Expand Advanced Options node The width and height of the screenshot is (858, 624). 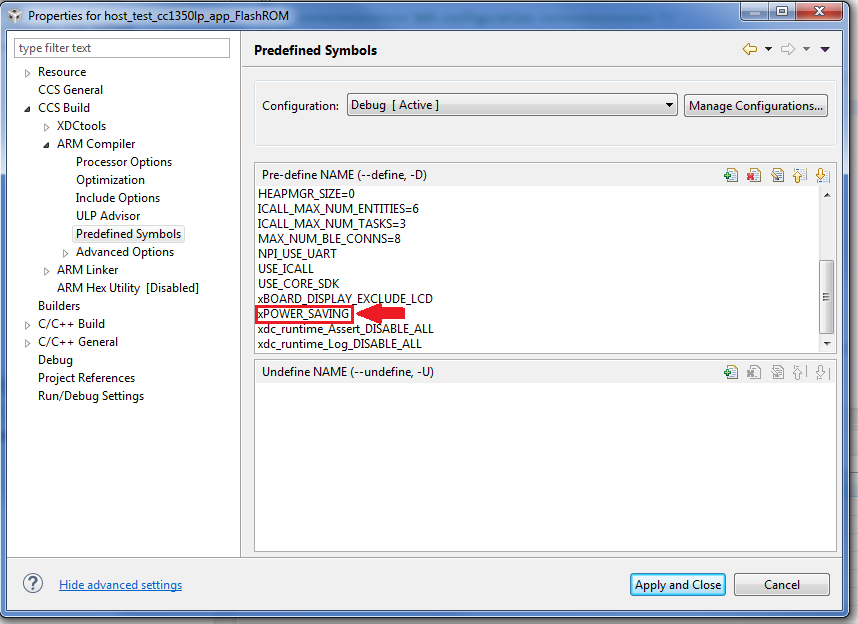(x=66, y=253)
